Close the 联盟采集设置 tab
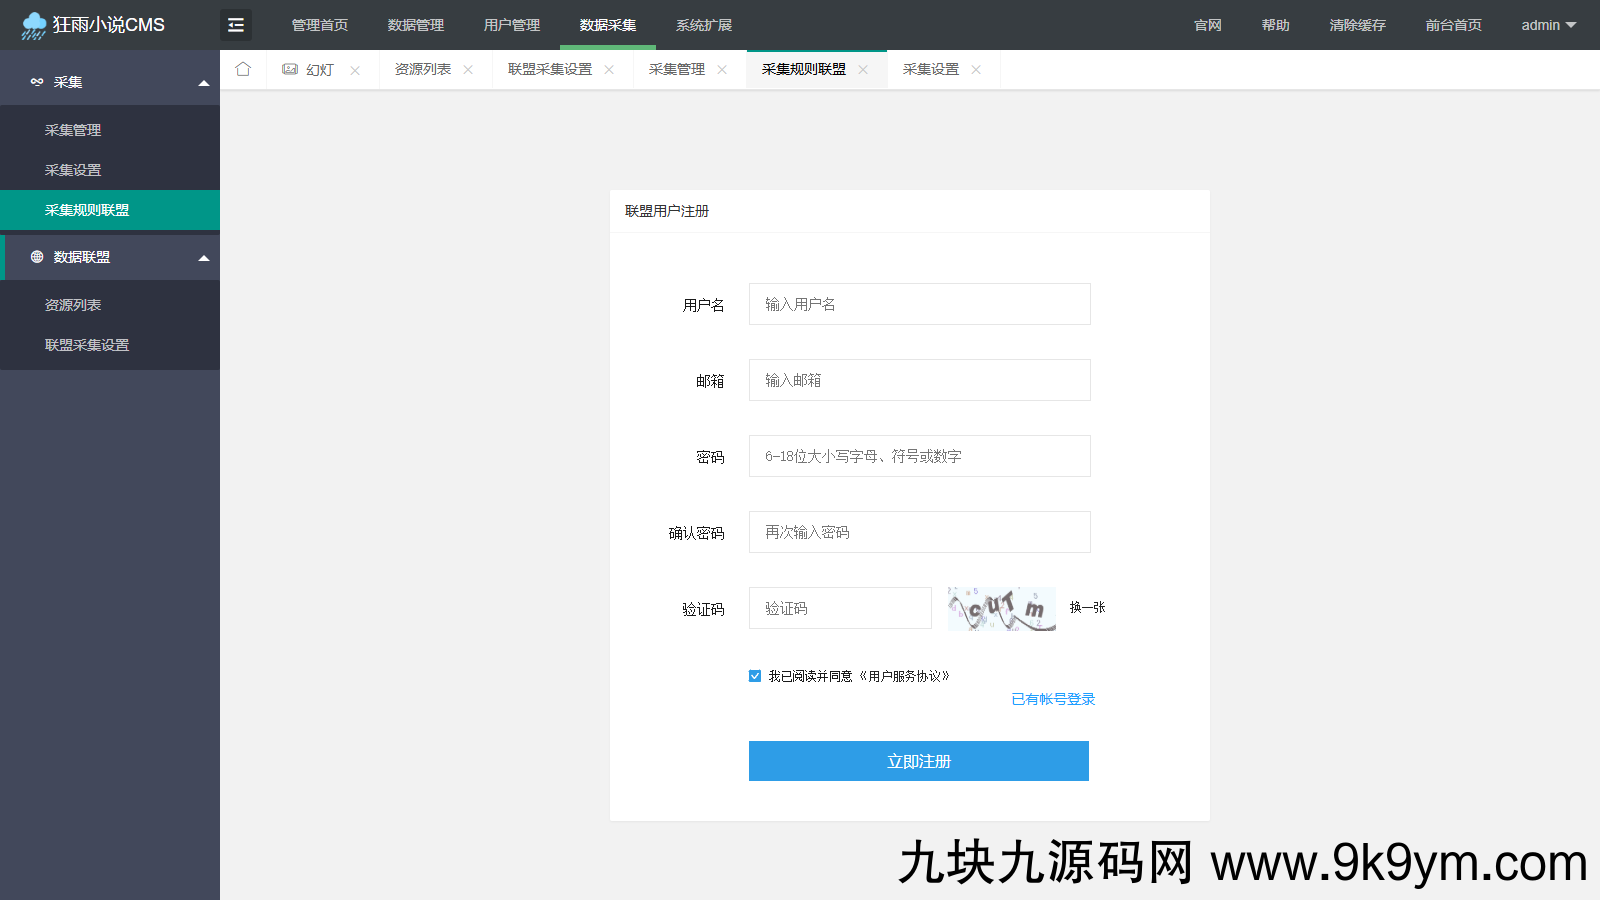The width and height of the screenshot is (1600, 900). click(x=609, y=70)
